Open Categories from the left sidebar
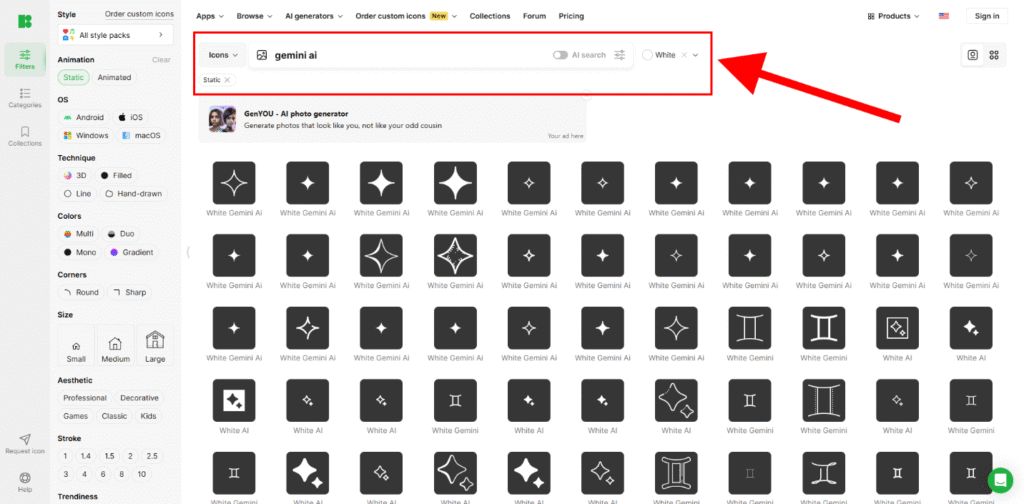The image size is (1024, 504). [x=25, y=96]
